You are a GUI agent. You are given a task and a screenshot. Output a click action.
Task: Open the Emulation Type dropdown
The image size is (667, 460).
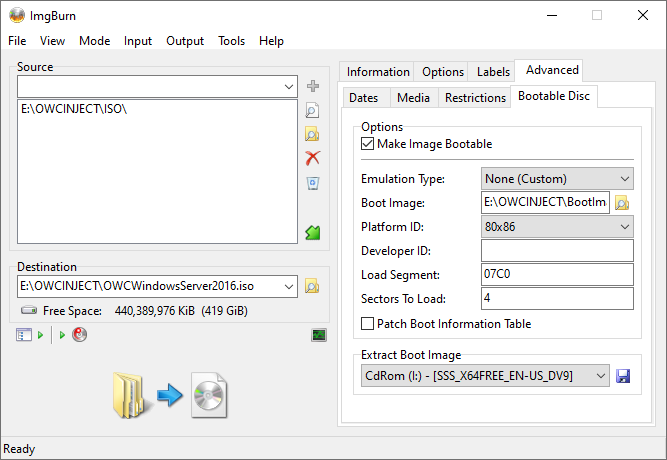(x=557, y=179)
